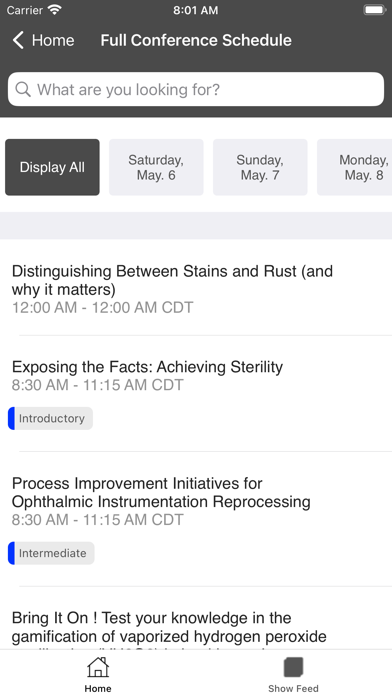392x696 pixels.
Task: Open Exposing the Facts: Achieving Sterility
Action: pos(196,394)
